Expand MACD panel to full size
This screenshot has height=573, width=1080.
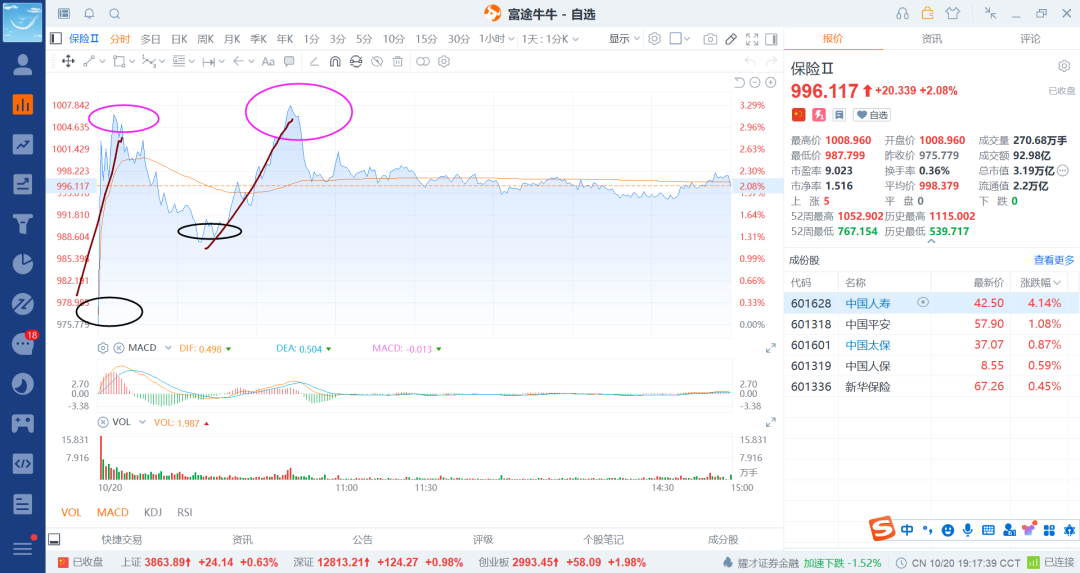point(771,348)
